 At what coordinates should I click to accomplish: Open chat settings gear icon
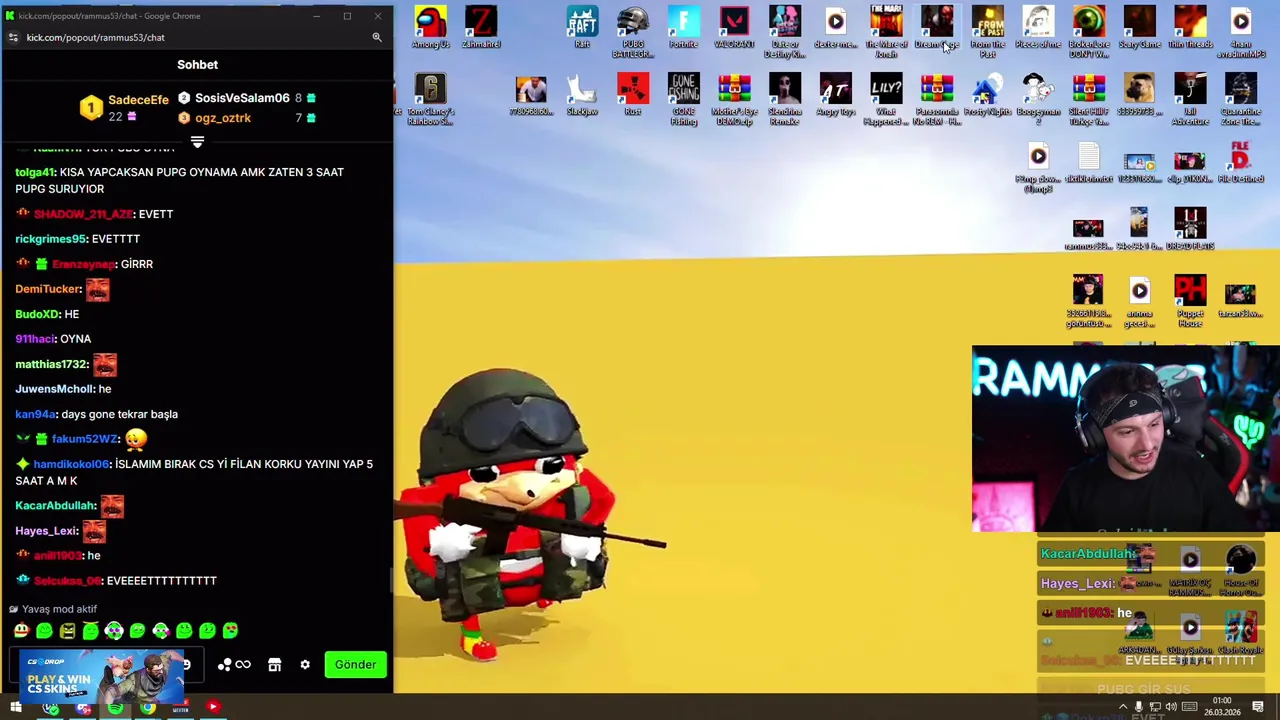pyautogui.click(x=305, y=665)
